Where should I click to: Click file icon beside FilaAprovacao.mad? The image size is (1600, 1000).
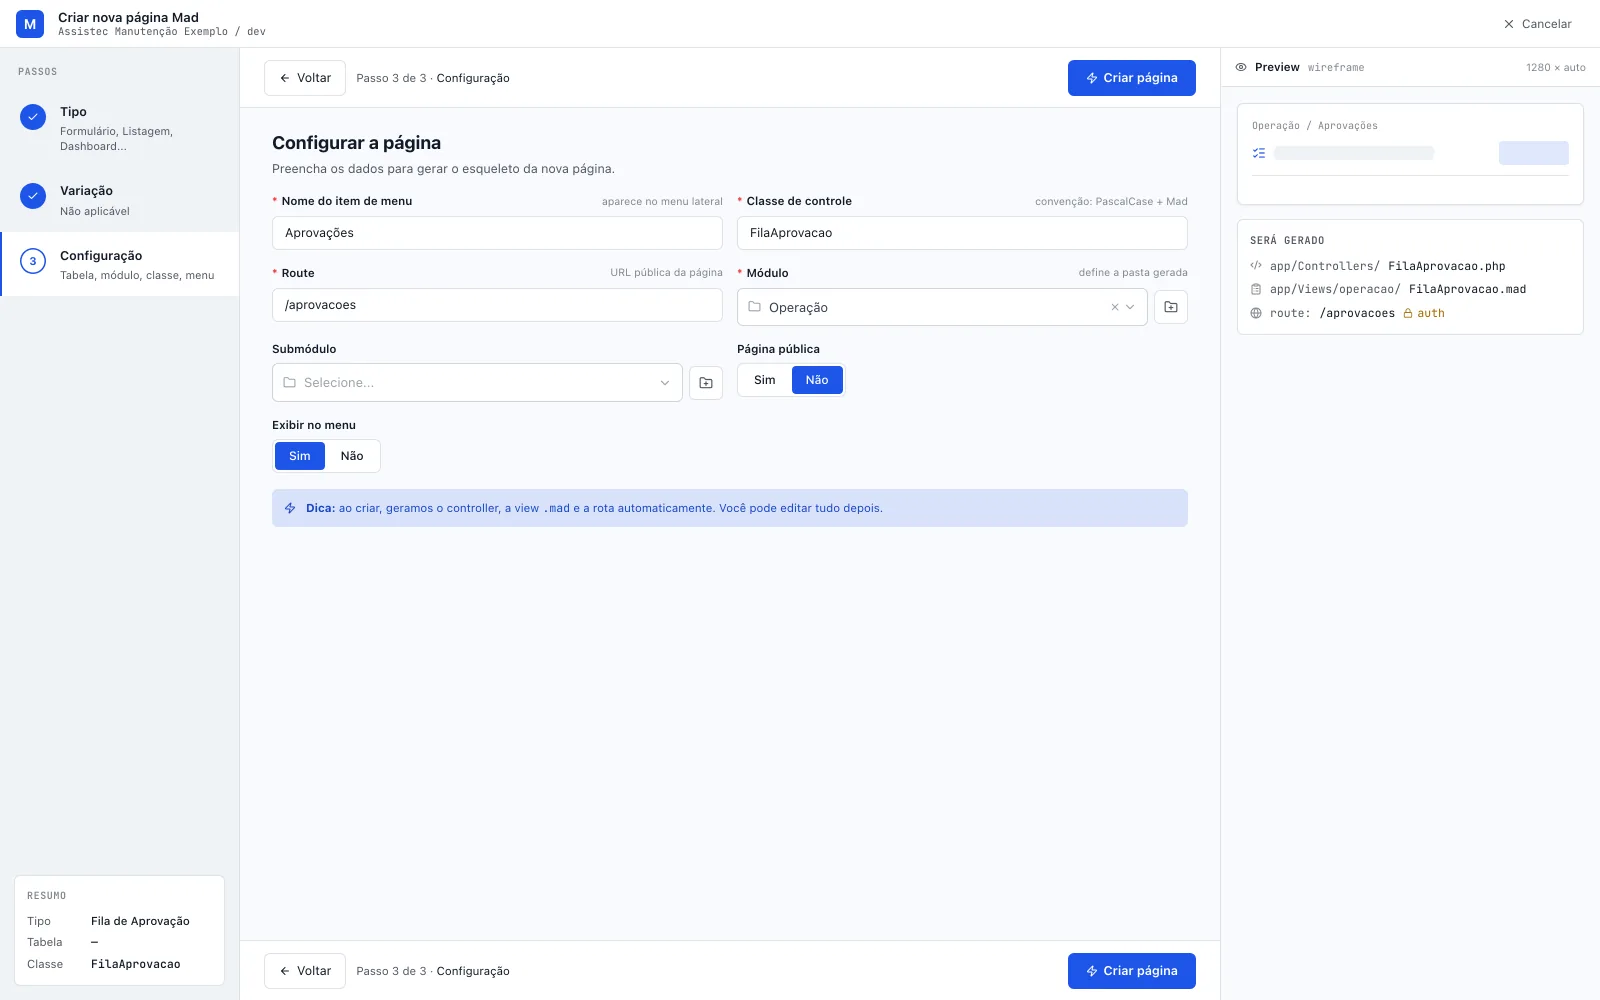pos(1256,289)
